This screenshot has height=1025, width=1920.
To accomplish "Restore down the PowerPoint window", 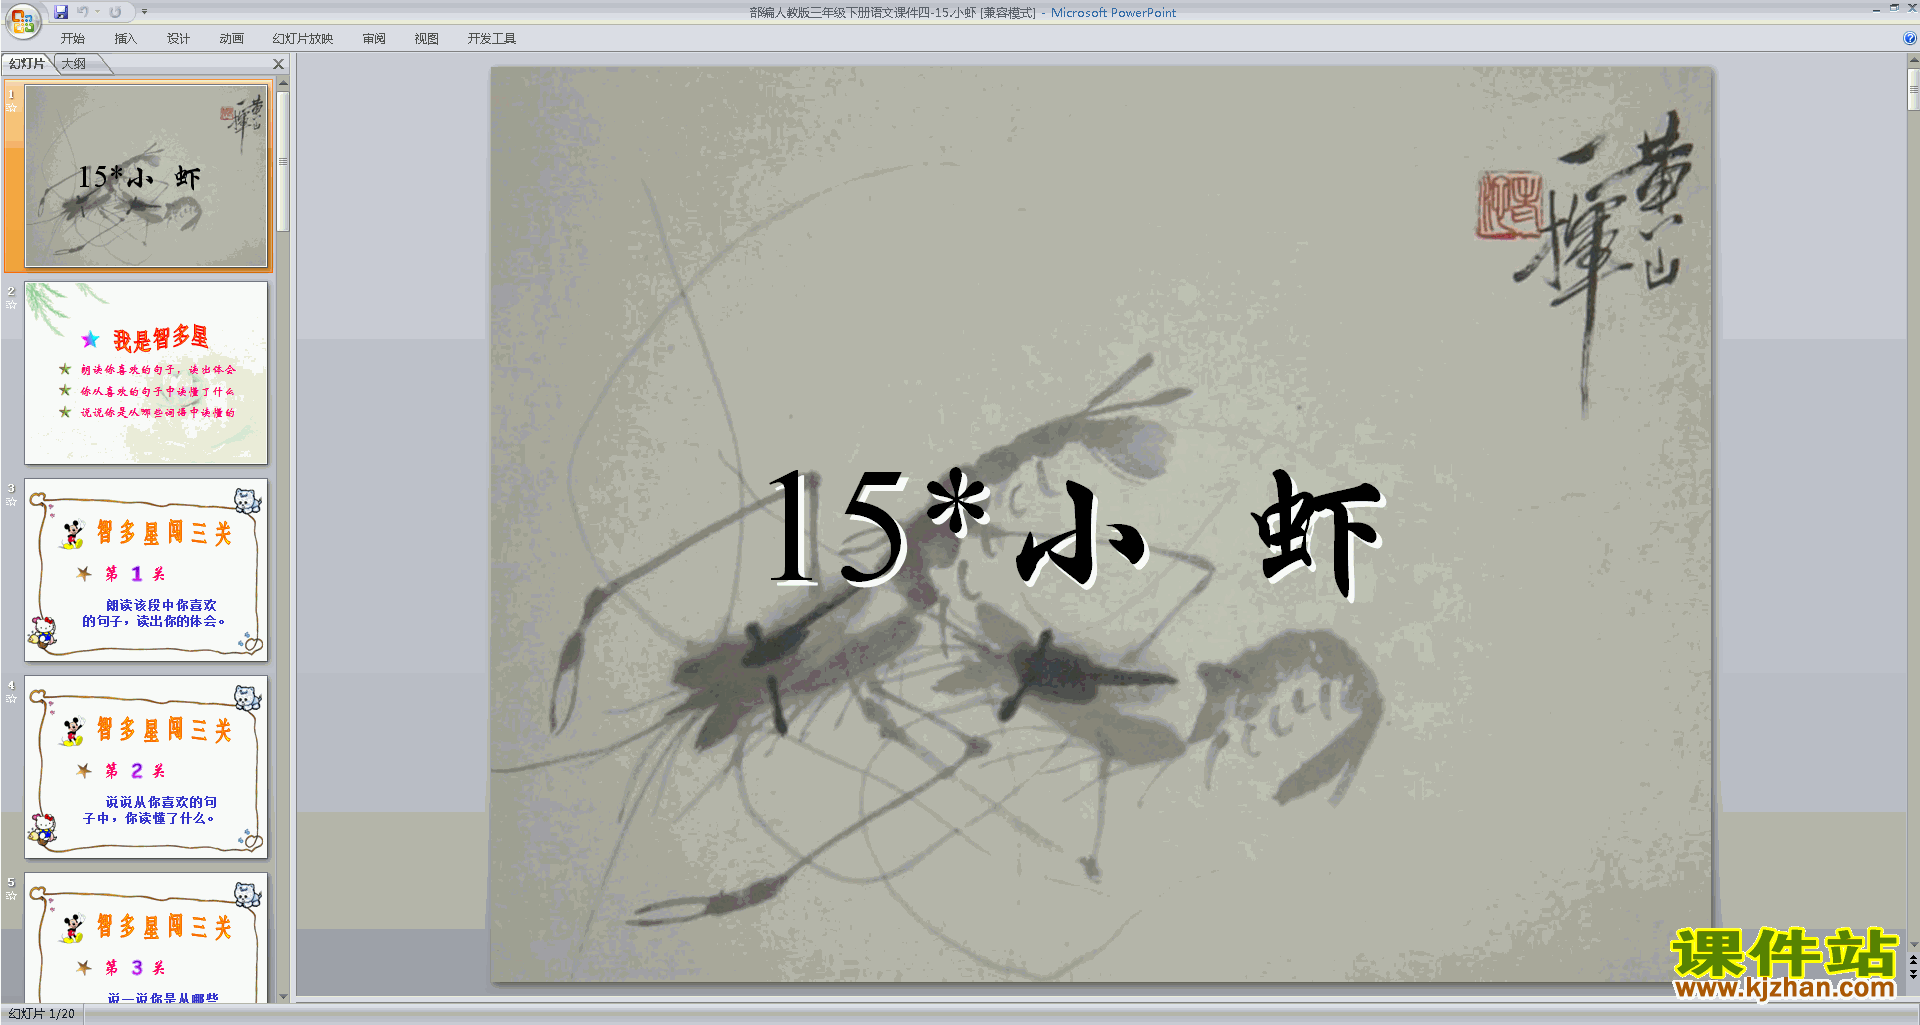I will tap(1895, 8).
